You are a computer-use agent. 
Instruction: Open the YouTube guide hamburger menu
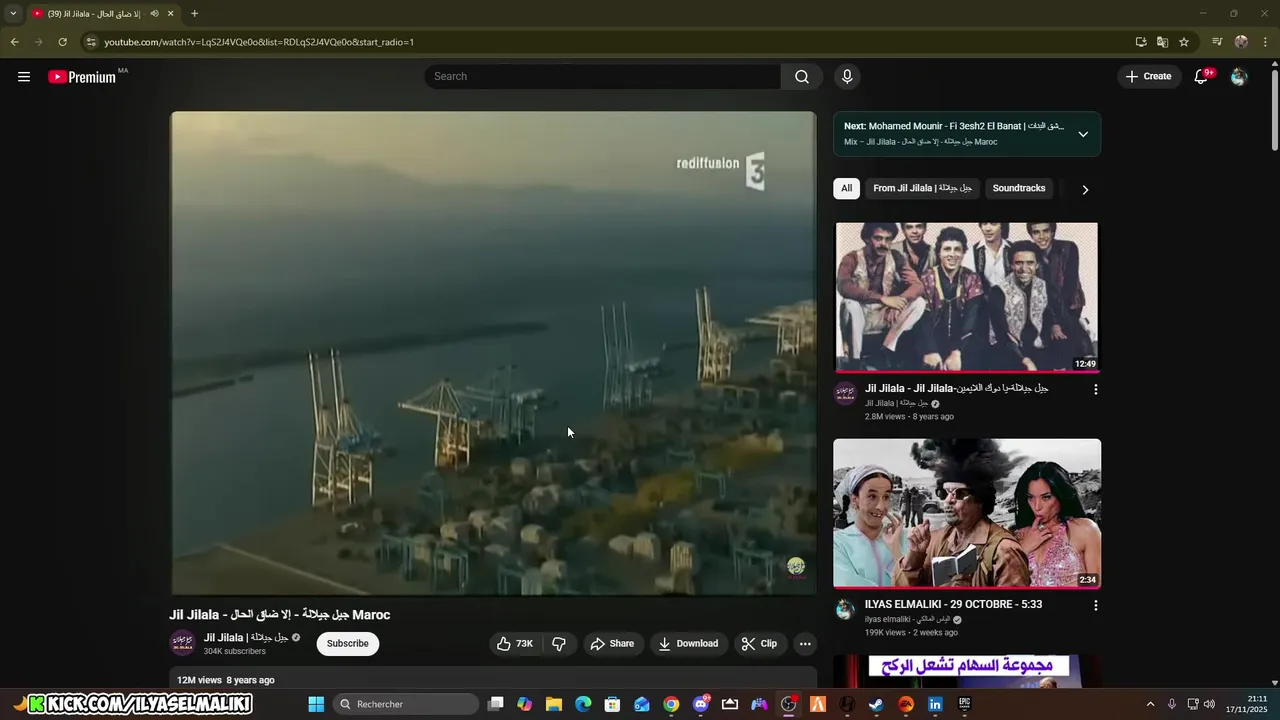24,77
